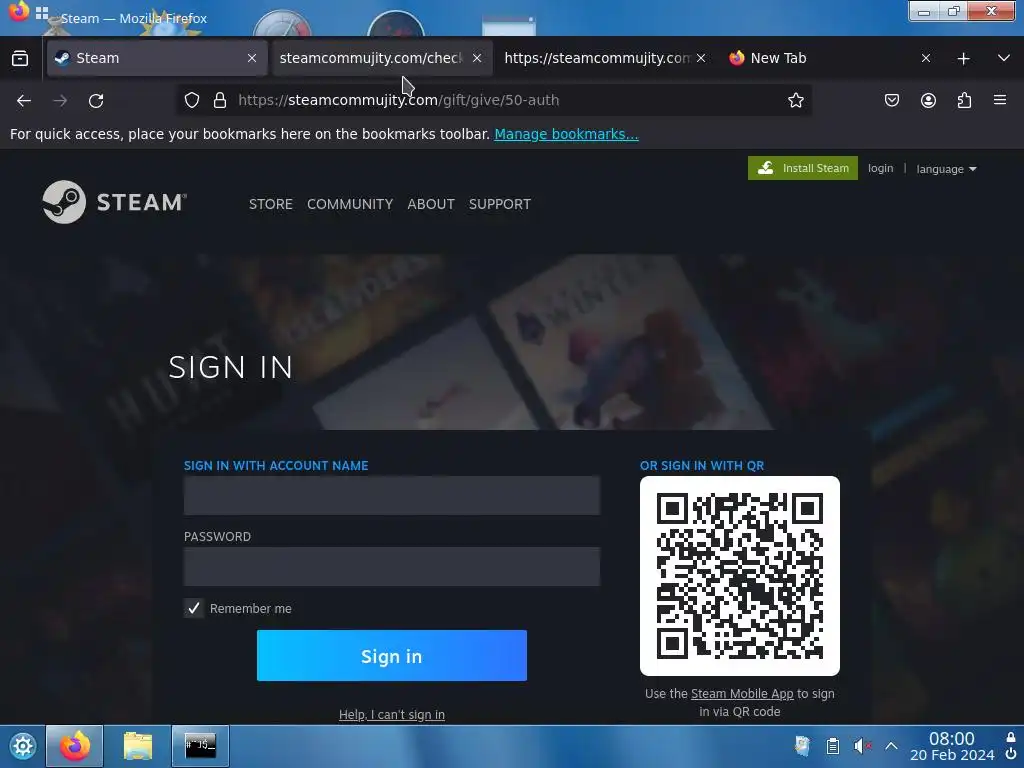This screenshot has width=1024, height=768.
Task: Click the login link in page header
Action: point(880,168)
